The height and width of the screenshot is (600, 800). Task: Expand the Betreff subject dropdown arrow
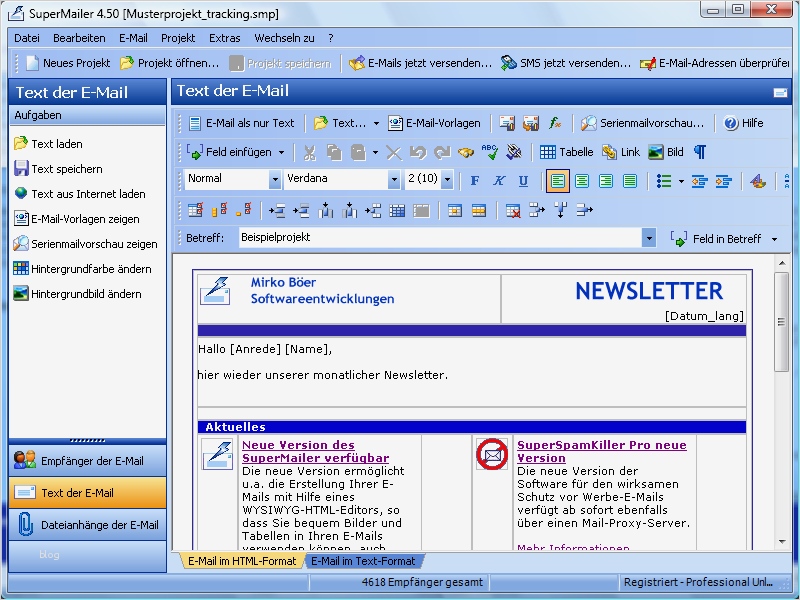(648, 238)
